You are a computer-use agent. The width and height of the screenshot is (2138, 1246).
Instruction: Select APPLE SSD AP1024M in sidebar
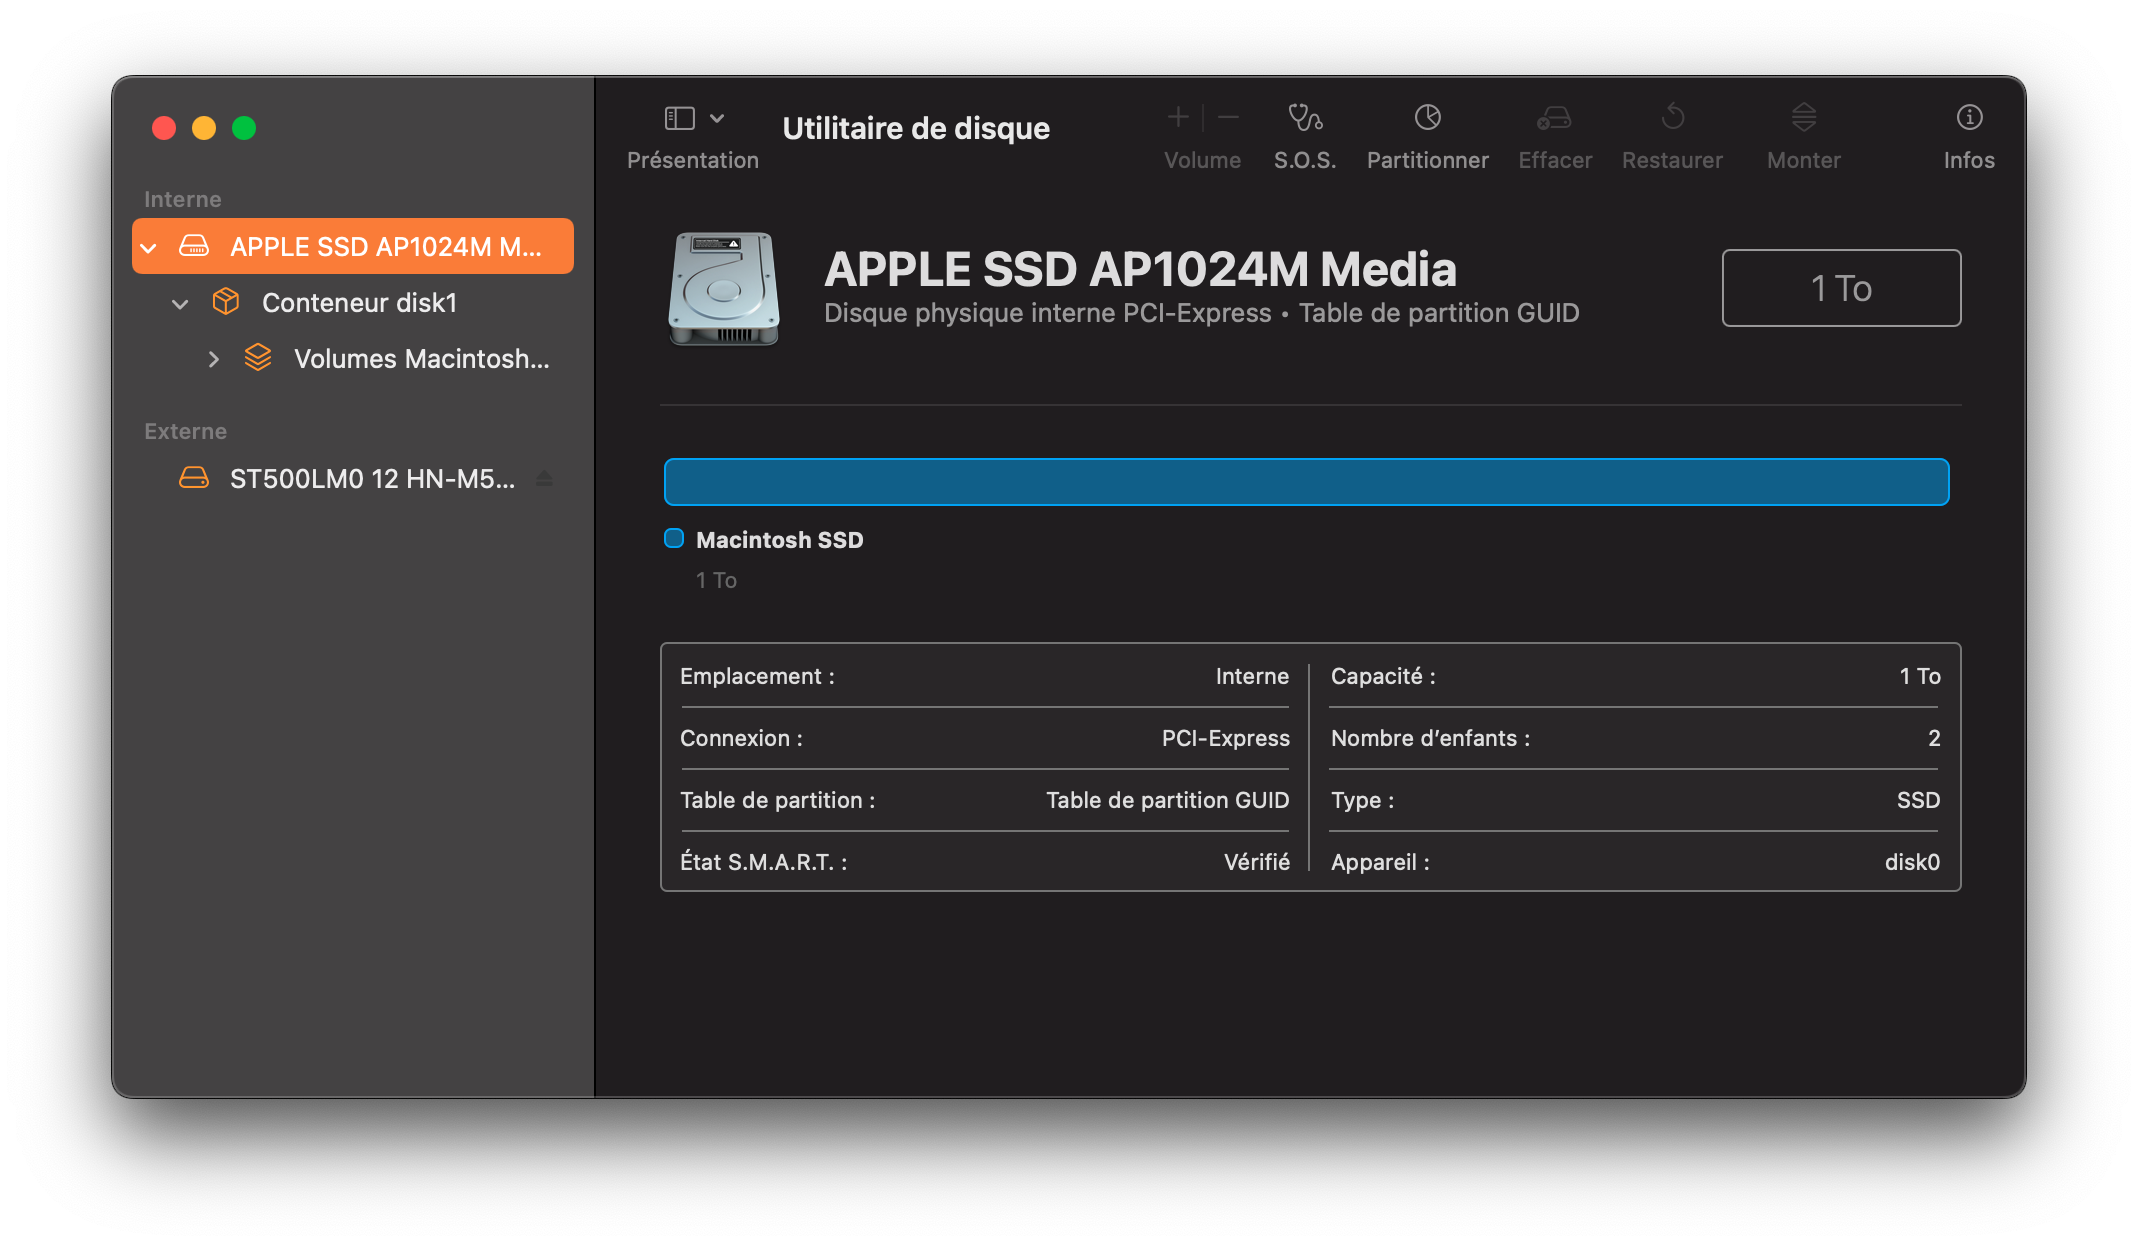coord(353,246)
